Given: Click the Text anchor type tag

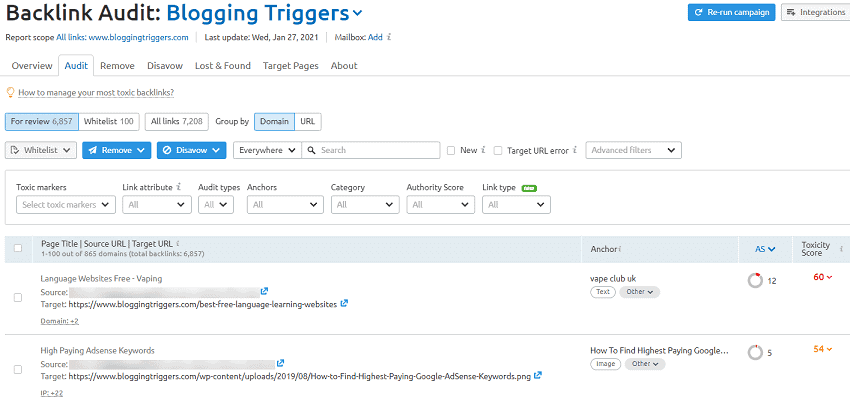Looking at the screenshot, I should (x=603, y=292).
